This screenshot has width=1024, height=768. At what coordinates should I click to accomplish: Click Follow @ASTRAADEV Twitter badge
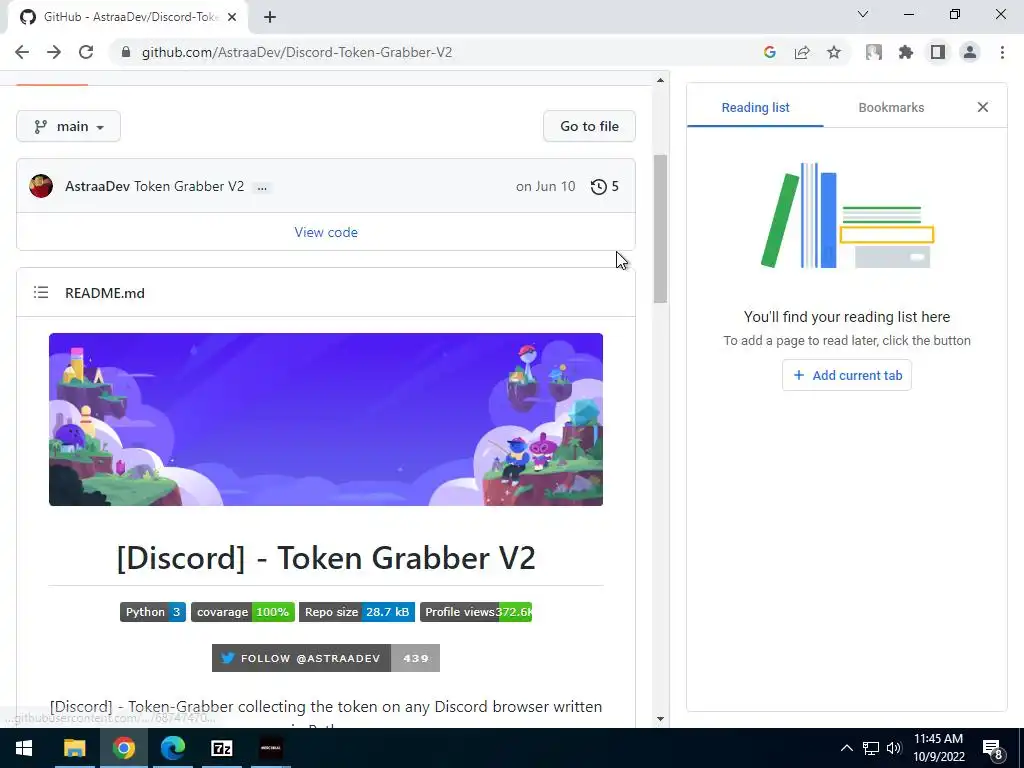(x=302, y=658)
